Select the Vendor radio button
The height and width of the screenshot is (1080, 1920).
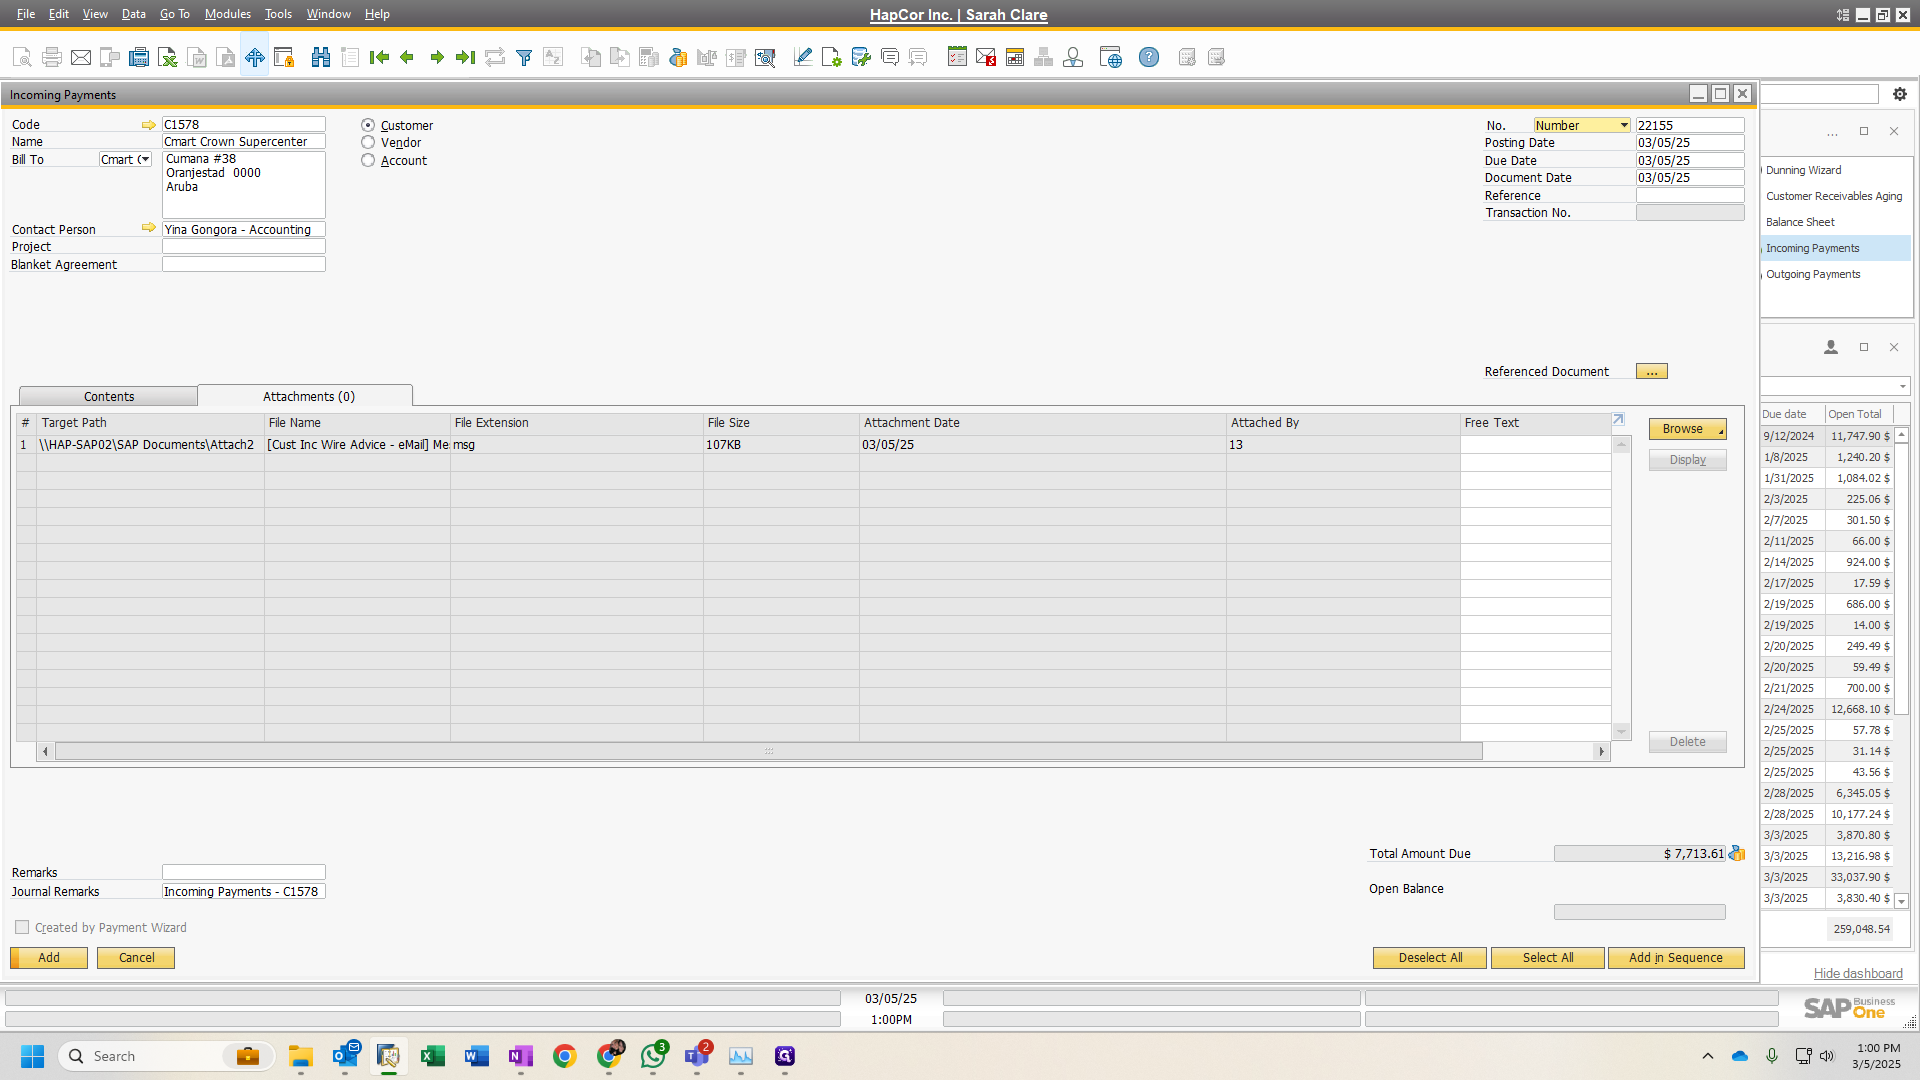click(368, 142)
